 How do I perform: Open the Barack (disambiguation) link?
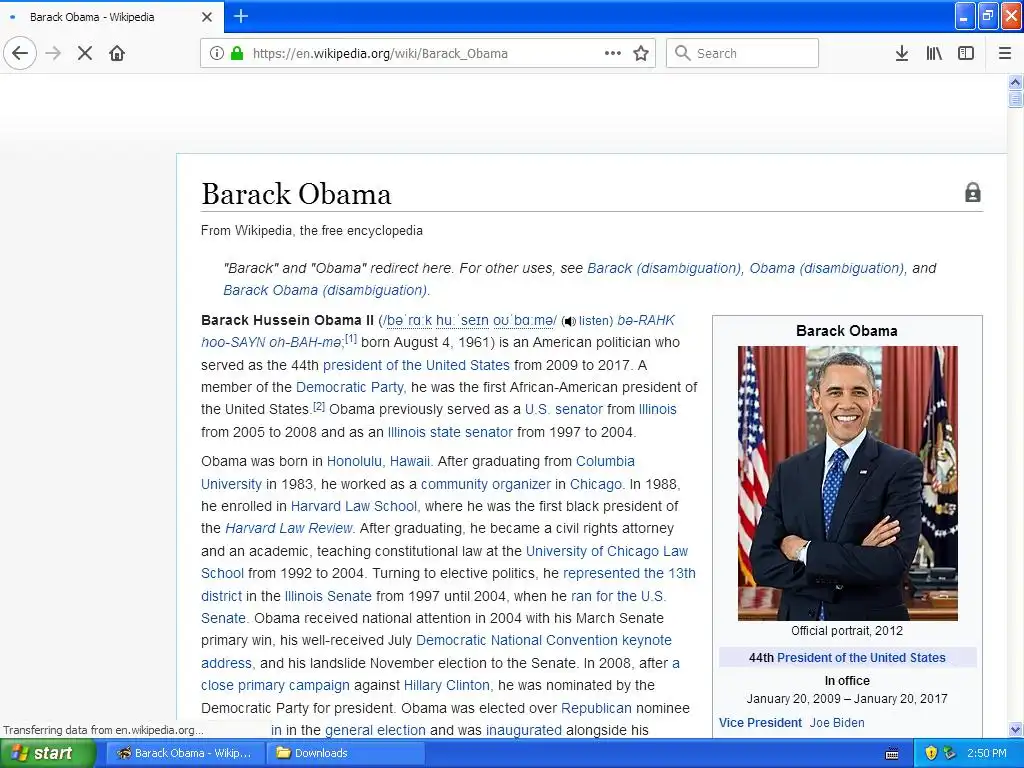coord(664,268)
